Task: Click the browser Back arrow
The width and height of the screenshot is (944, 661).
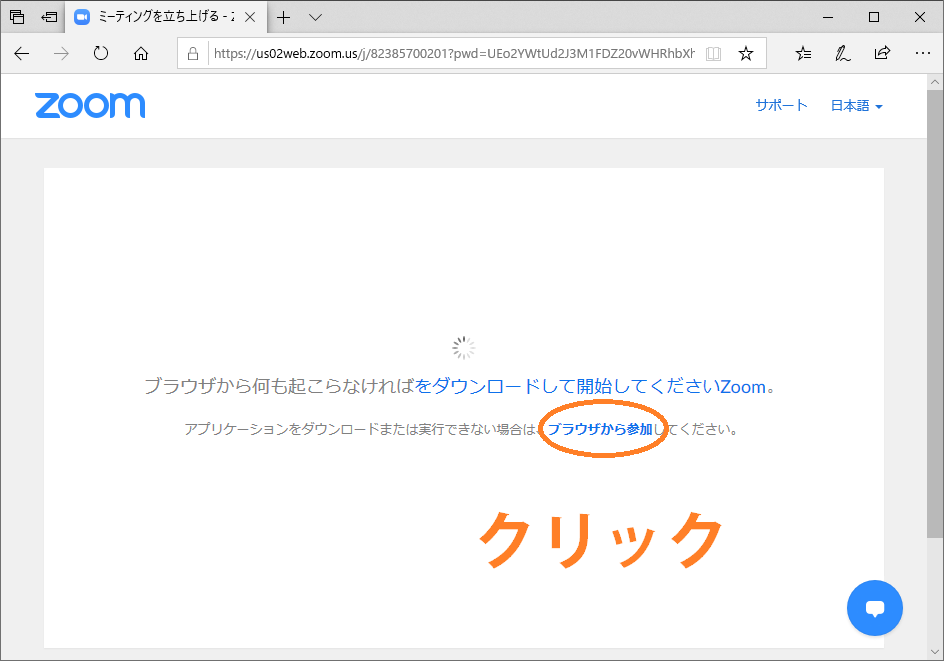Action: tap(22, 54)
